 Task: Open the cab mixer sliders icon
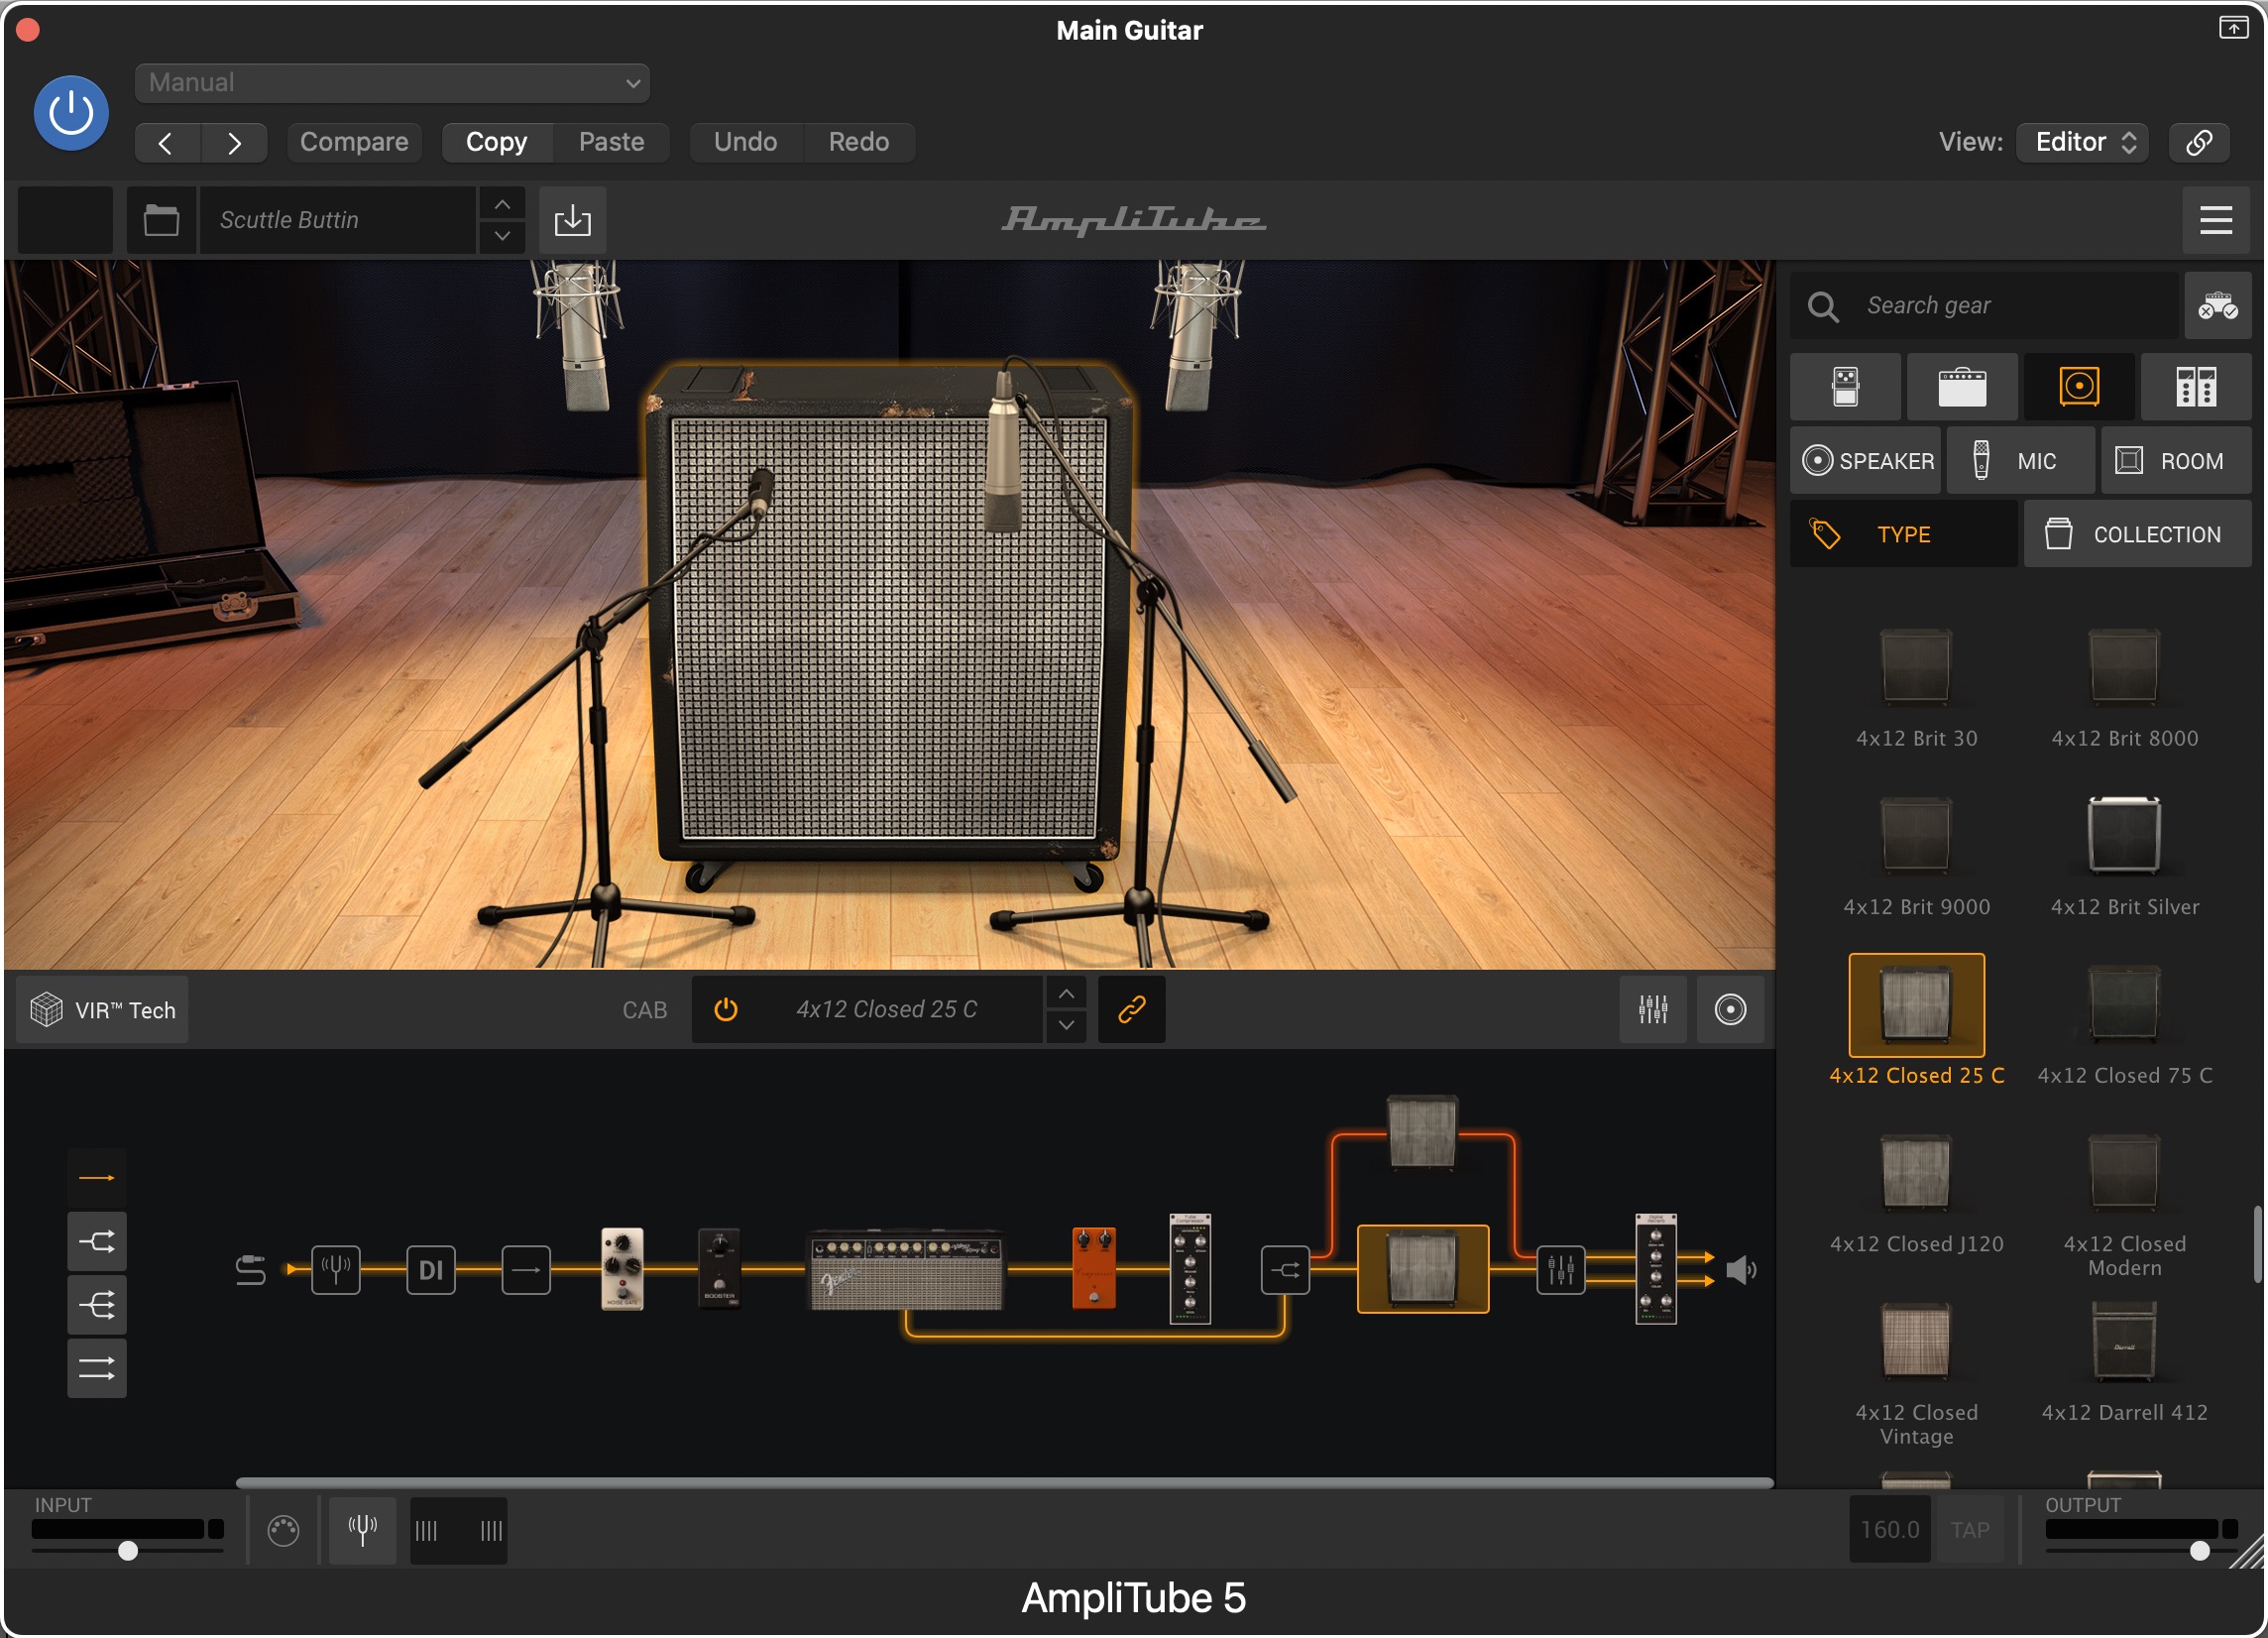pos(1653,1010)
